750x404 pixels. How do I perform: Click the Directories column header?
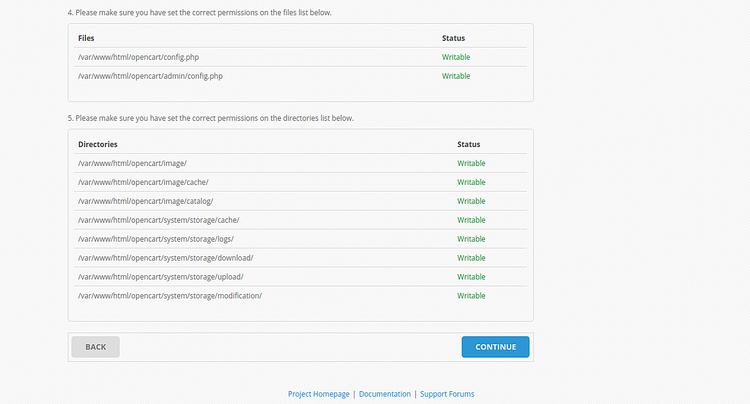[98, 144]
